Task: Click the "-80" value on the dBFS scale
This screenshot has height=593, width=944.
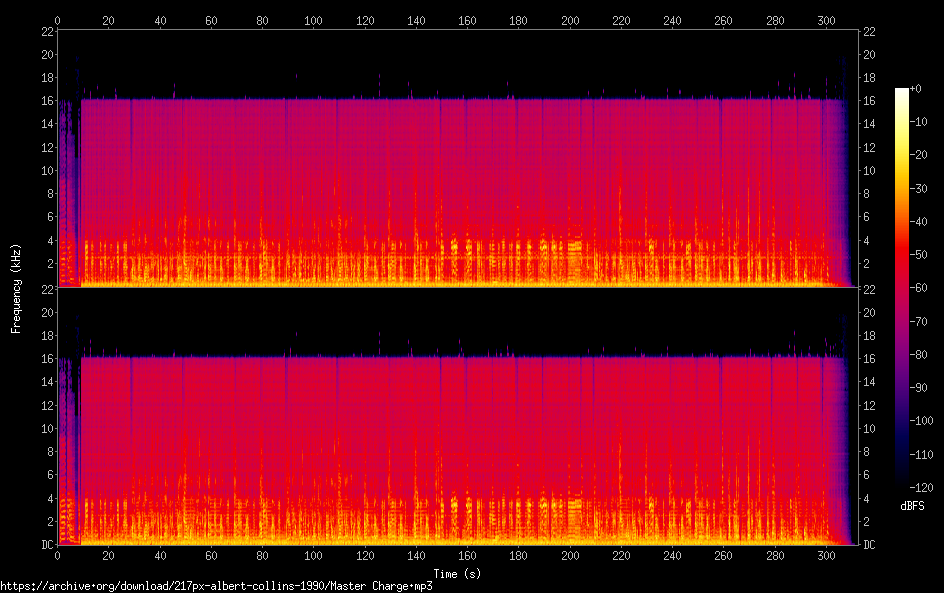Action: pos(919,355)
